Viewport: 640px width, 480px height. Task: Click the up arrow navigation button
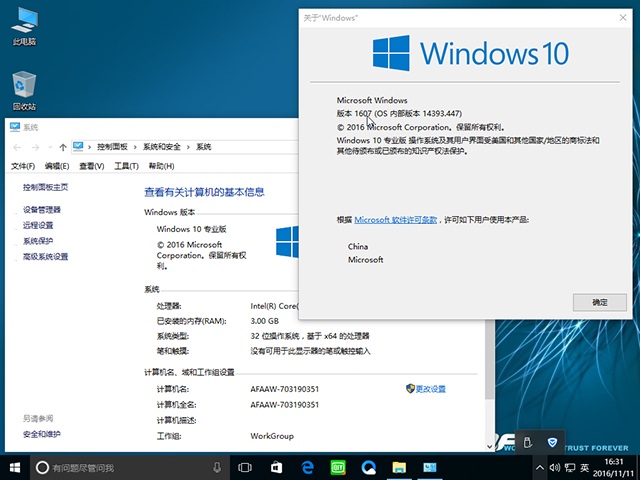point(63,147)
